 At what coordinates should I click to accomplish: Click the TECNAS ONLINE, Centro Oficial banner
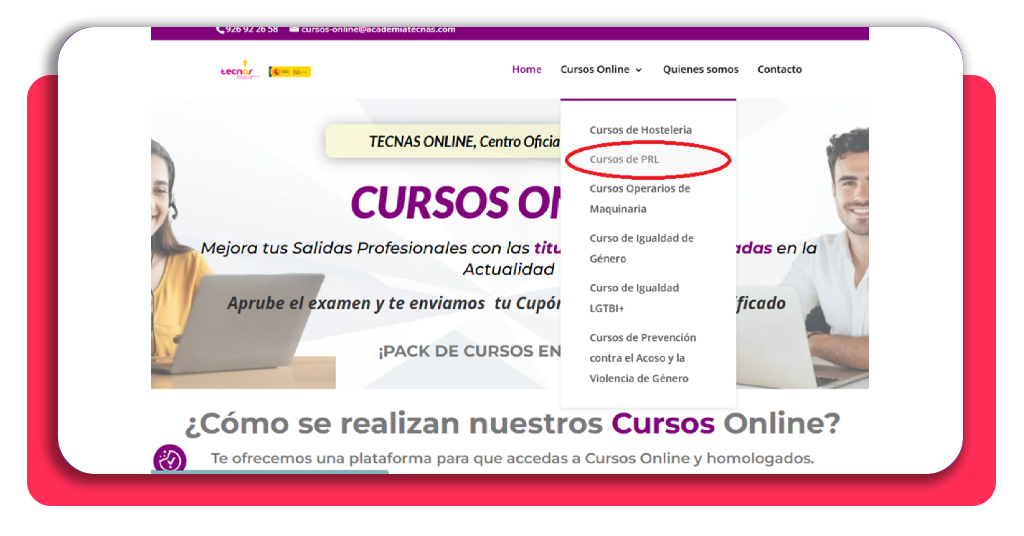click(x=443, y=142)
